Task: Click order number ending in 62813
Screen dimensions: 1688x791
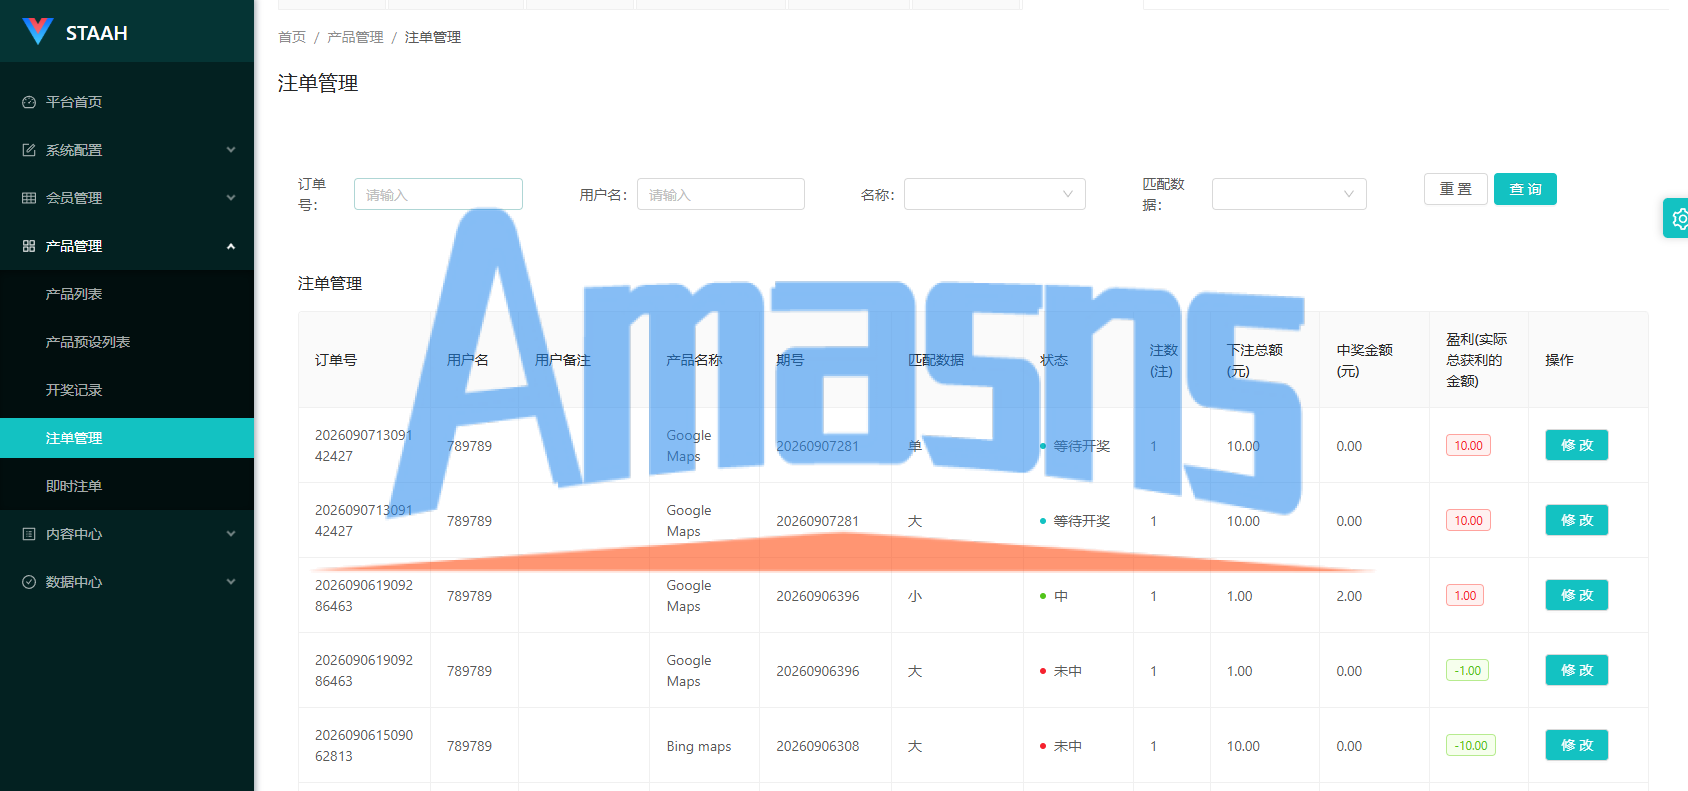Action: (x=364, y=746)
